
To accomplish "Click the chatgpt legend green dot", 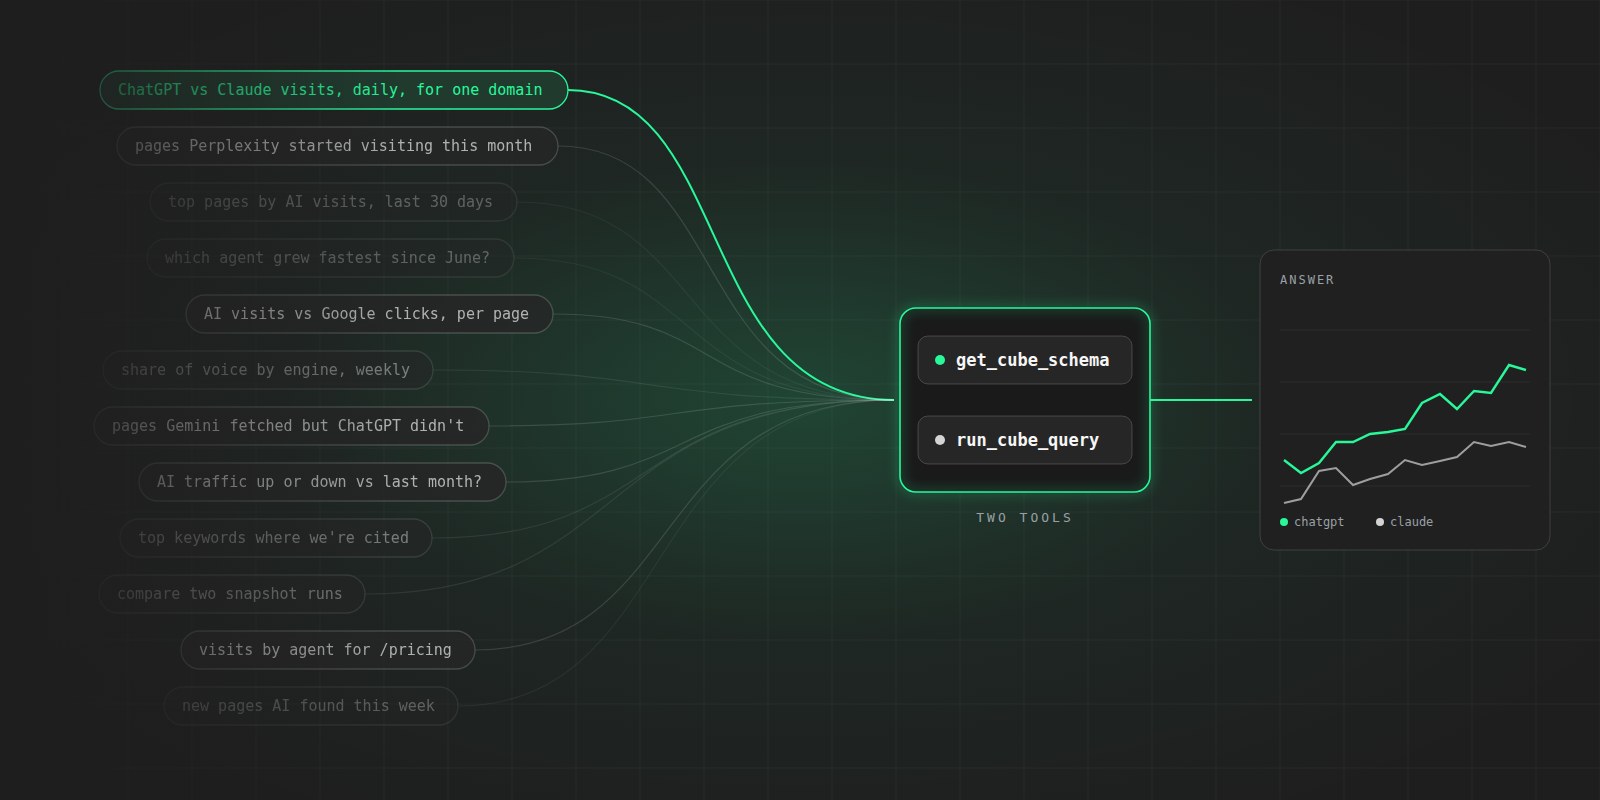I will (1284, 522).
